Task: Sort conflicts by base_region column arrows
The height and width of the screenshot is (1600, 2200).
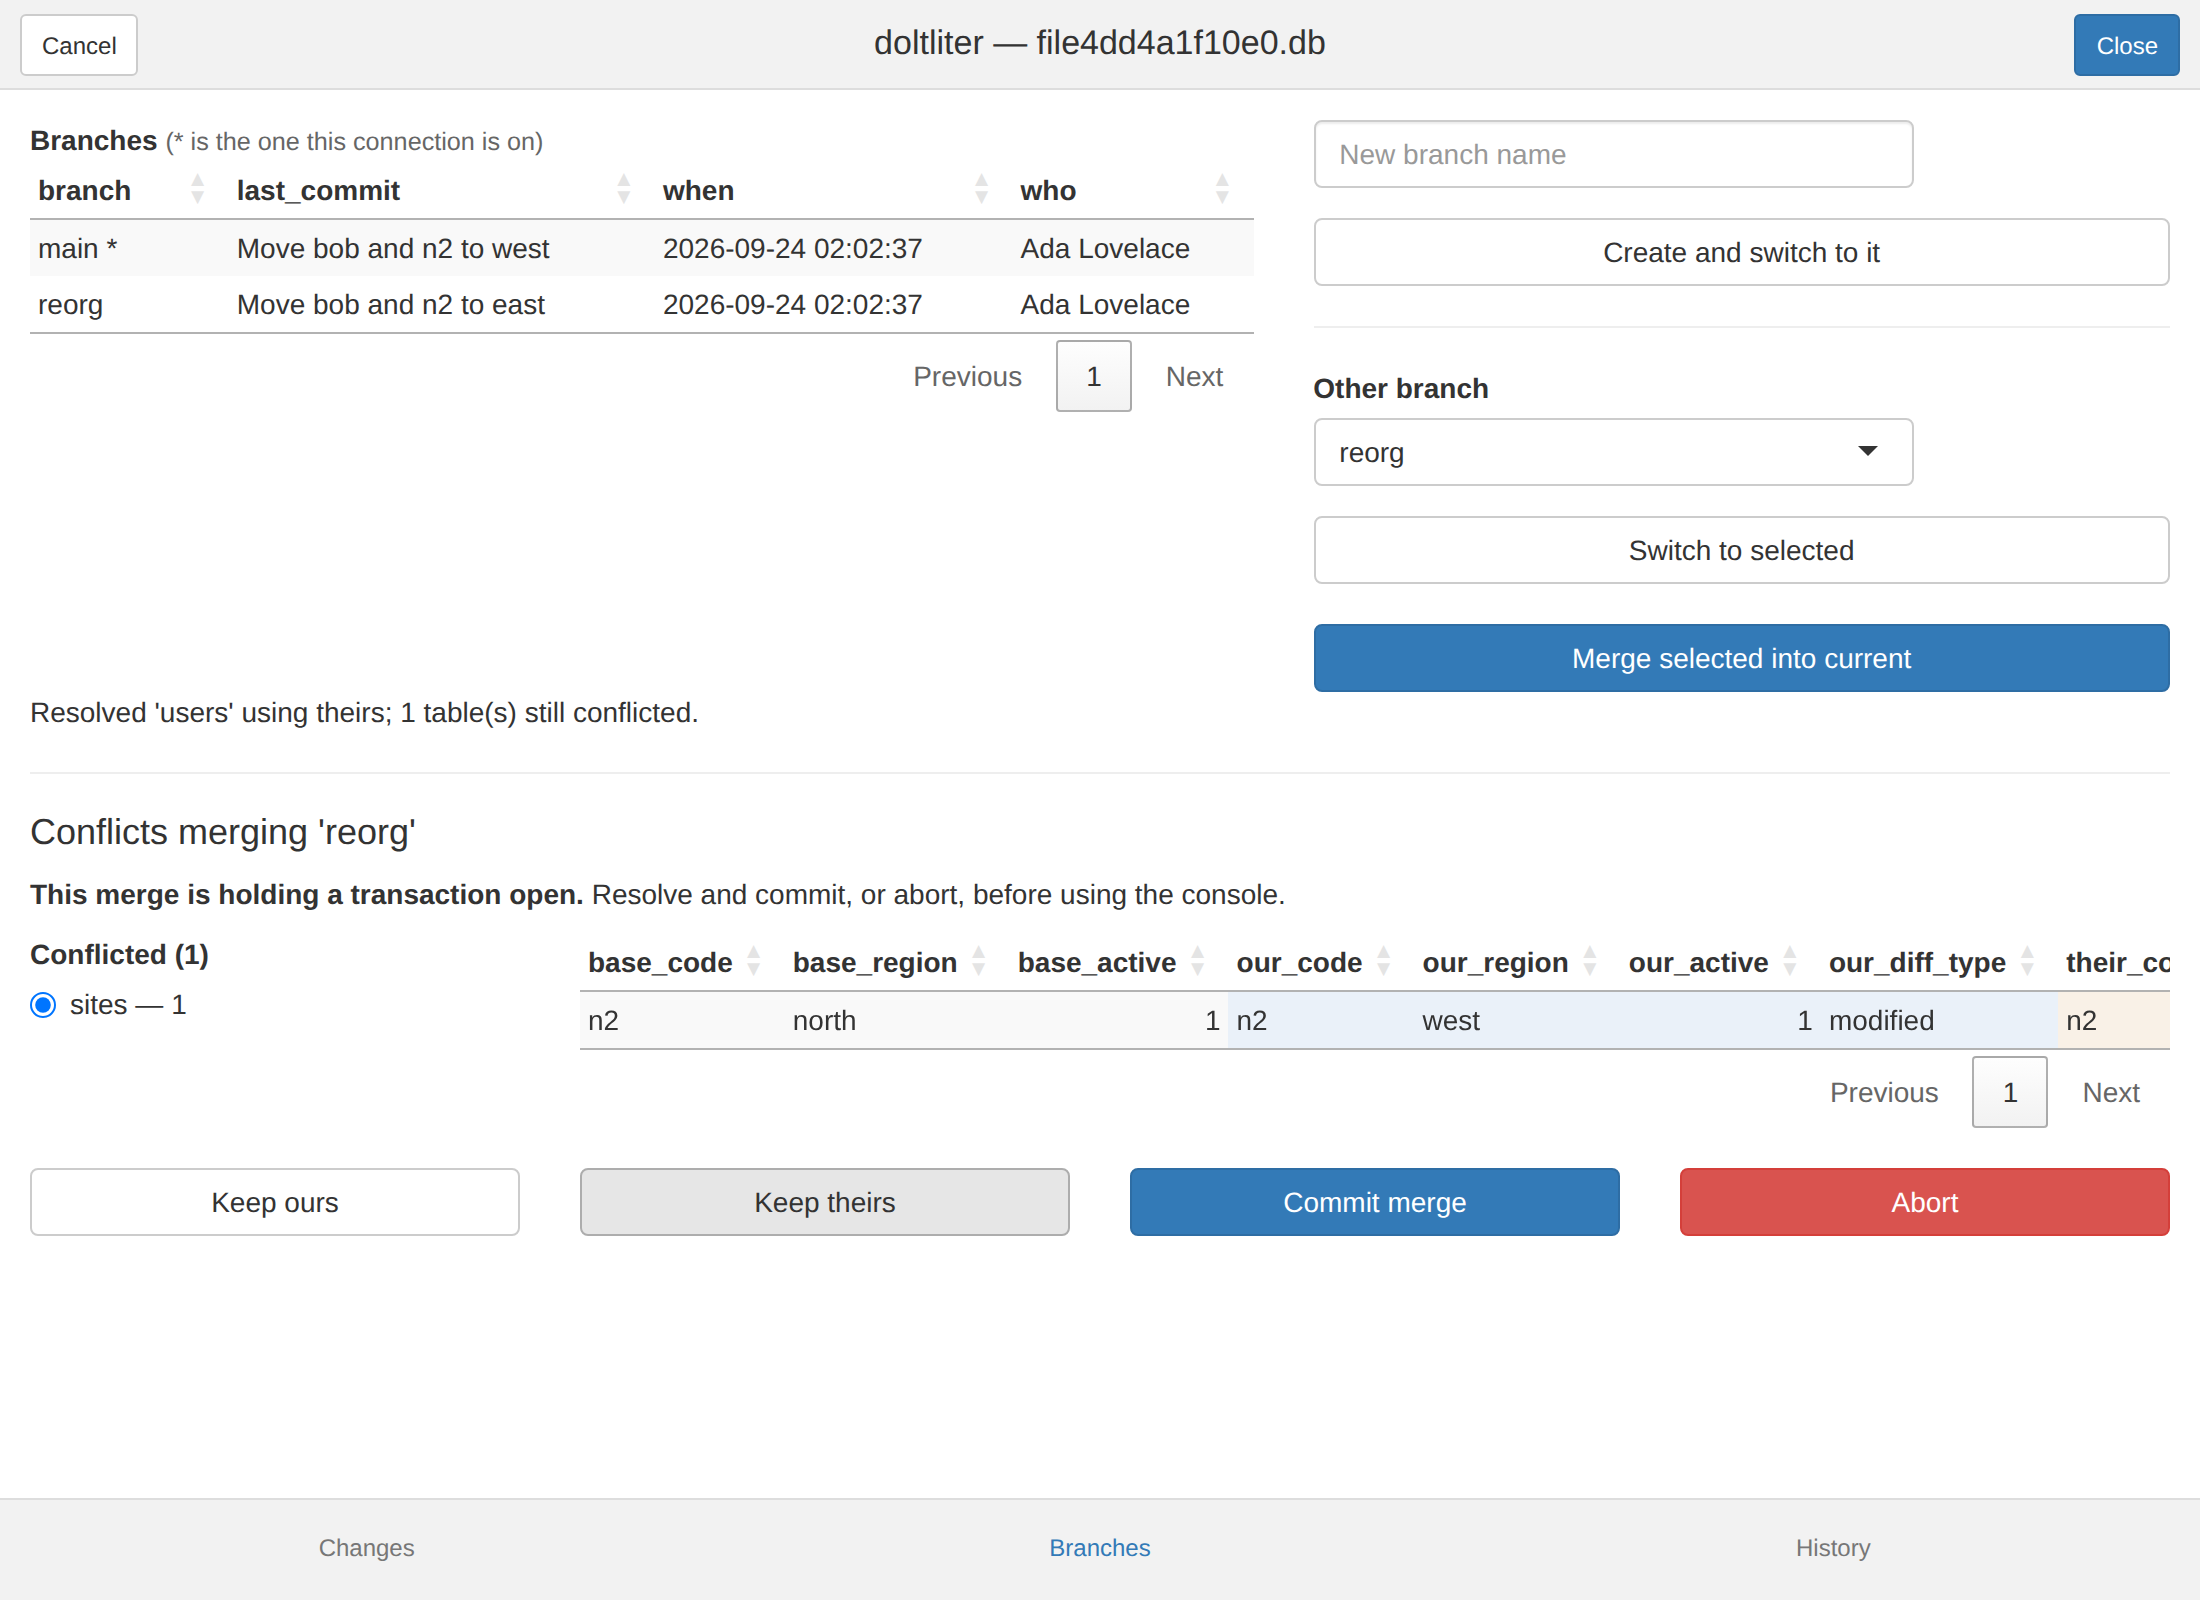Action: 979,962
